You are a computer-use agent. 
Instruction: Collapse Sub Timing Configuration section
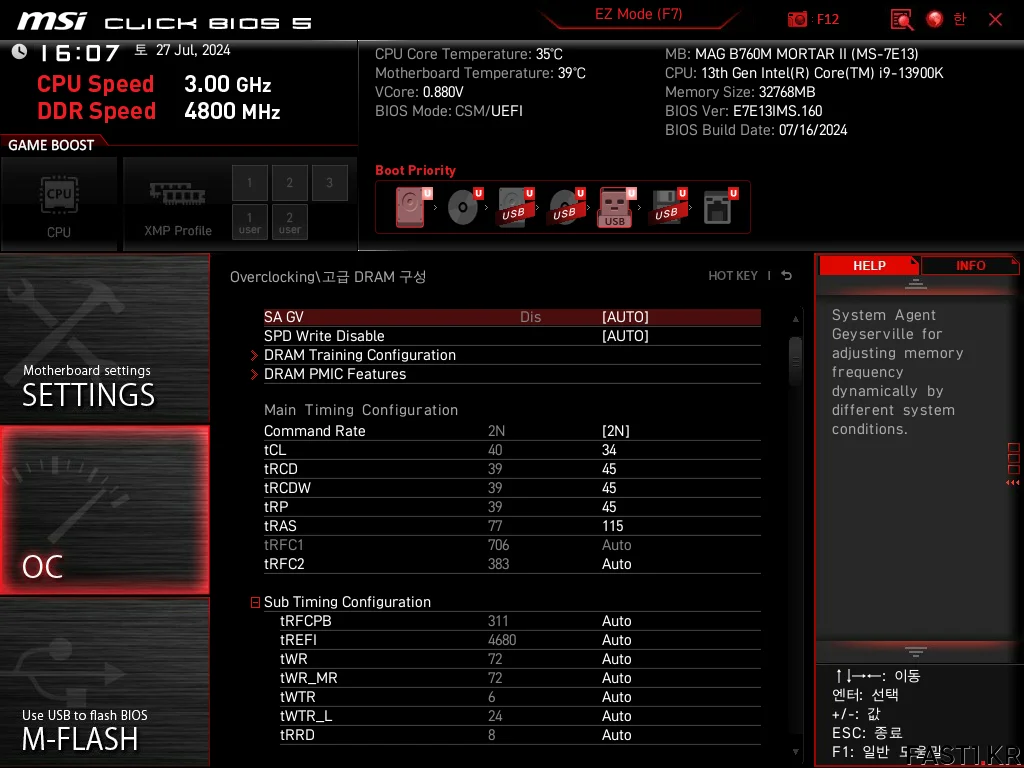click(x=255, y=602)
